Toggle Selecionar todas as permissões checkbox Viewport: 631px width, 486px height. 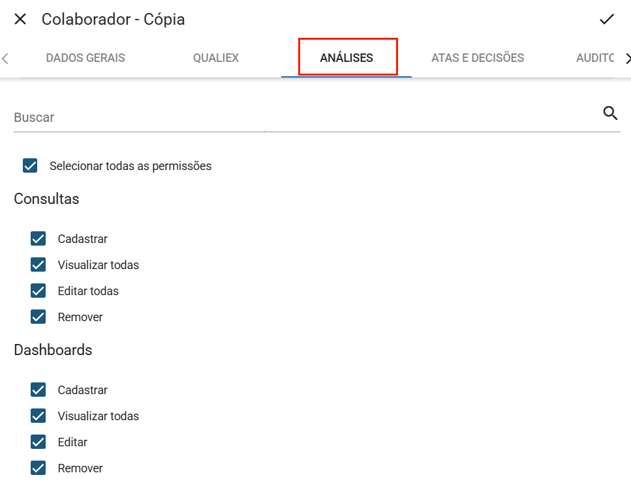point(30,166)
